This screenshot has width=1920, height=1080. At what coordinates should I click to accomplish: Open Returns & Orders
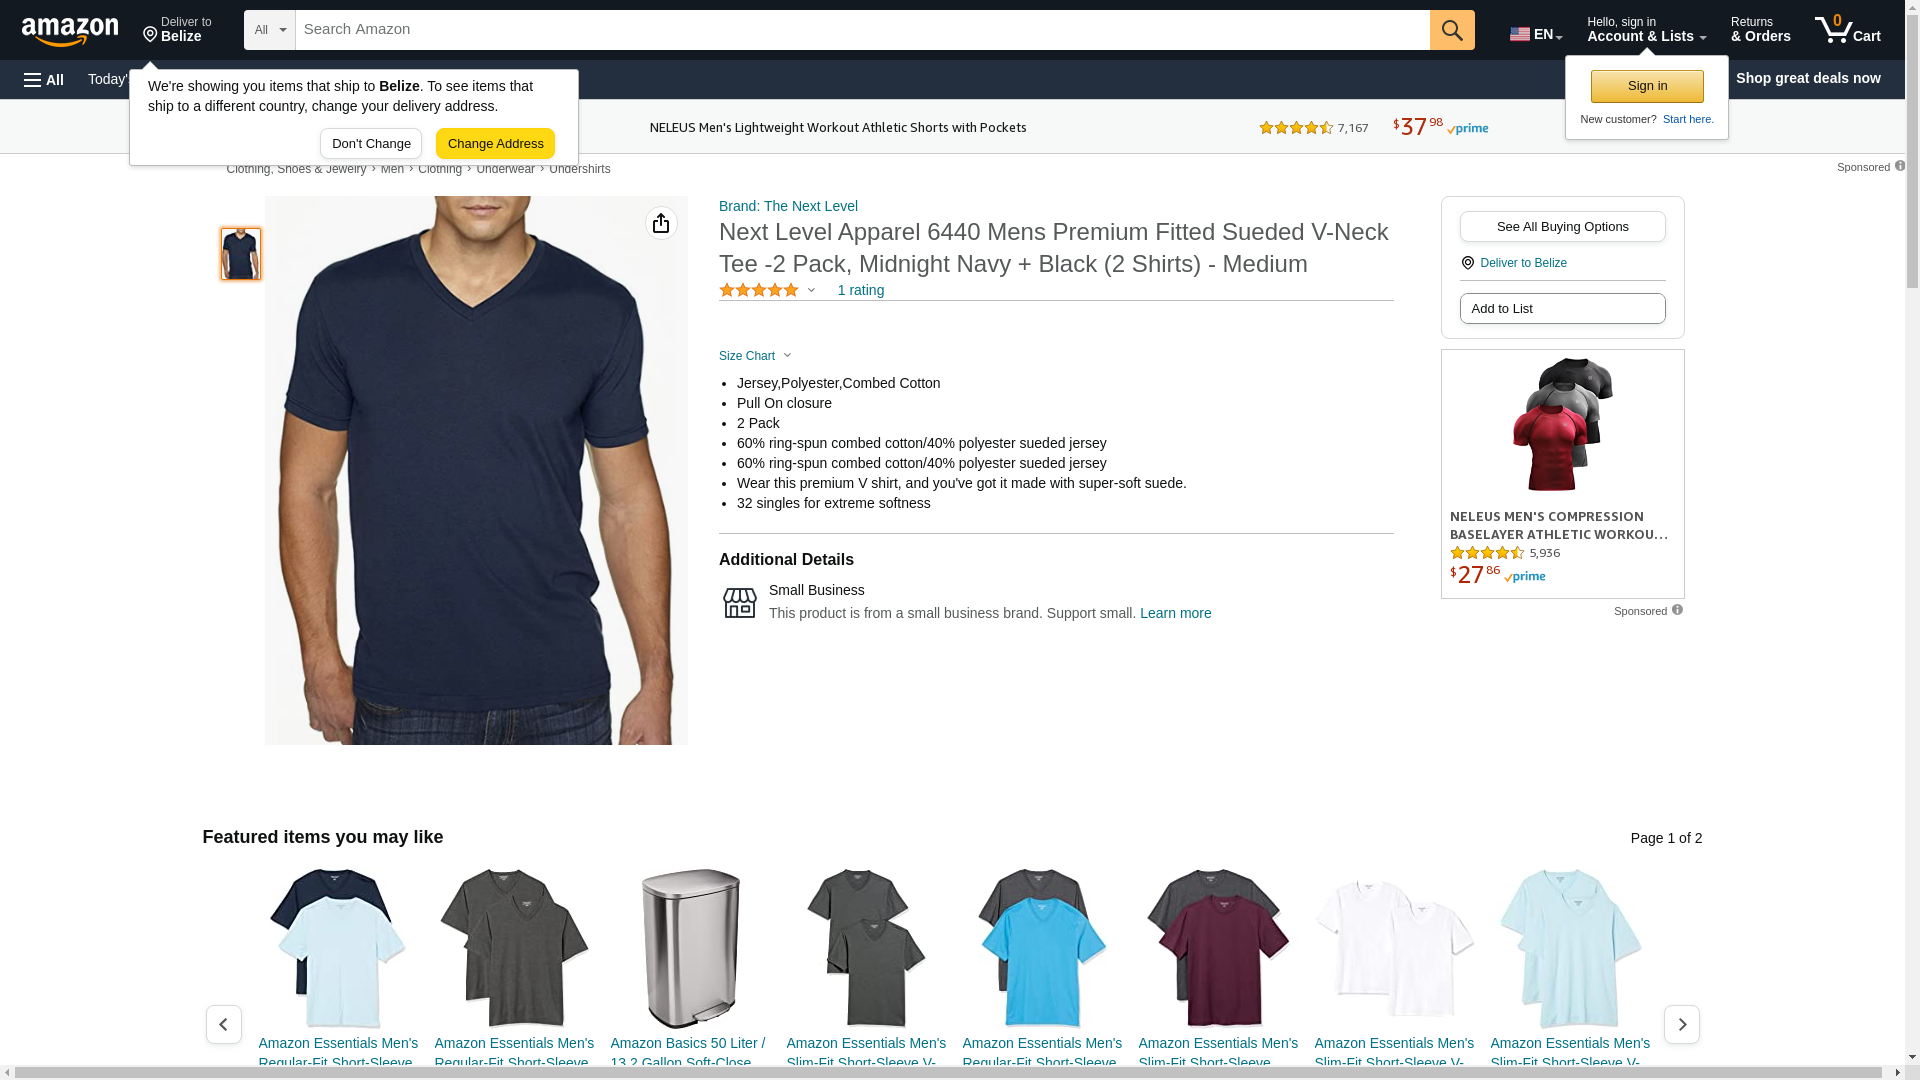tap(1760, 30)
